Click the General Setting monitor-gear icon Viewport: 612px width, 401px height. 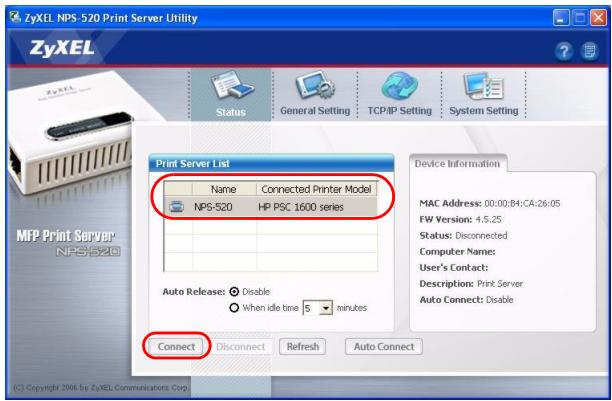(315, 86)
